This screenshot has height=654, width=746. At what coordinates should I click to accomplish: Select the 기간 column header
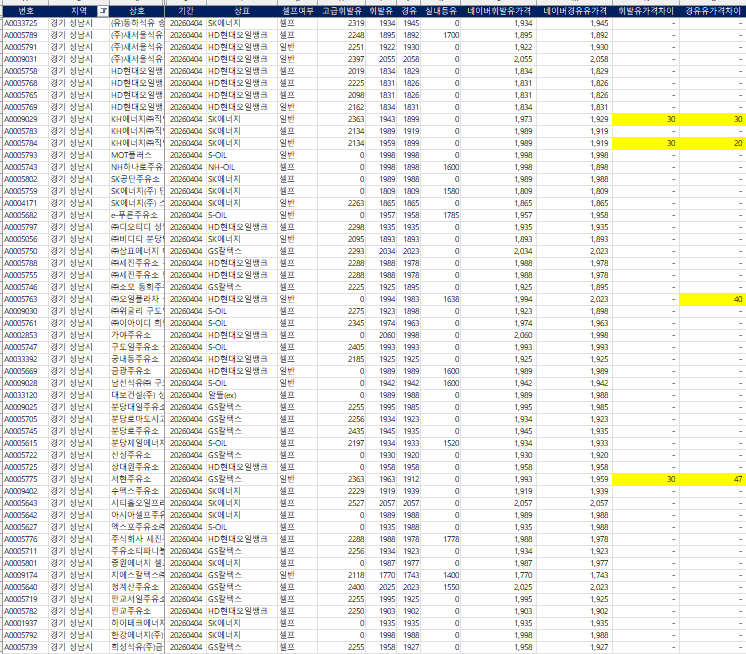click(186, 11)
